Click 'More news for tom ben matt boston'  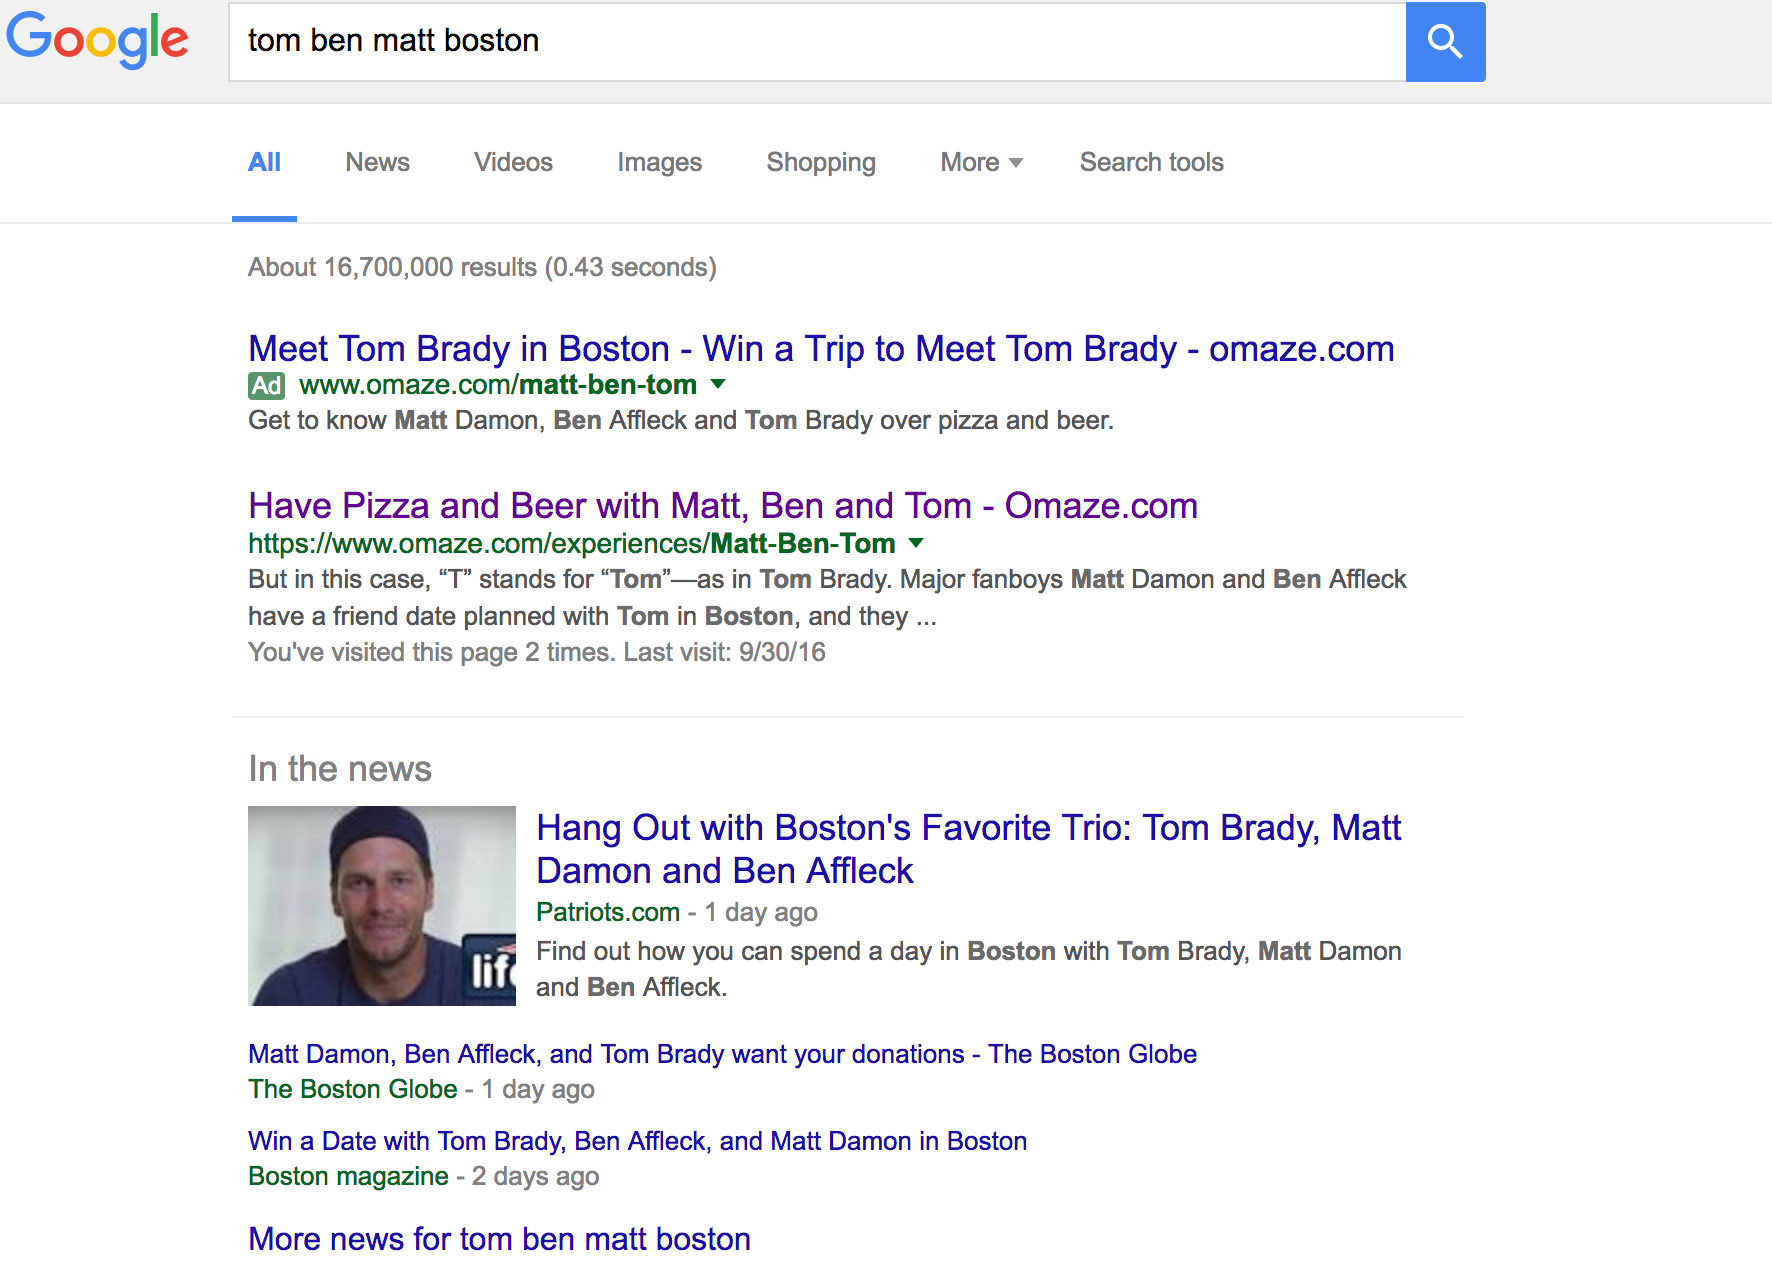(x=499, y=1239)
